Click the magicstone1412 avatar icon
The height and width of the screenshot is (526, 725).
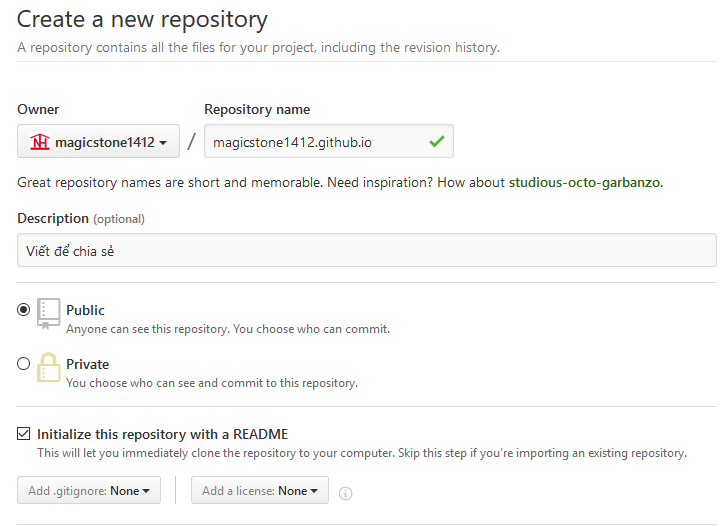coord(40,141)
